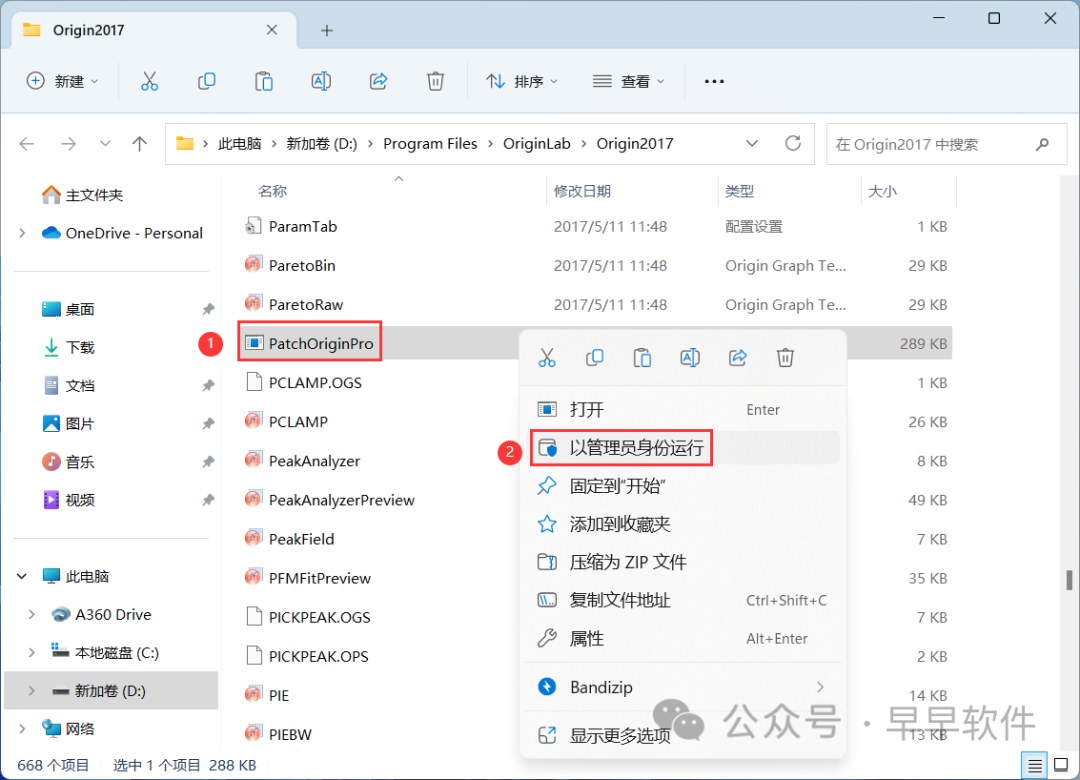Open the 排序 sort dropdown
Viewport: 1080px width, 780px height.
522,81
